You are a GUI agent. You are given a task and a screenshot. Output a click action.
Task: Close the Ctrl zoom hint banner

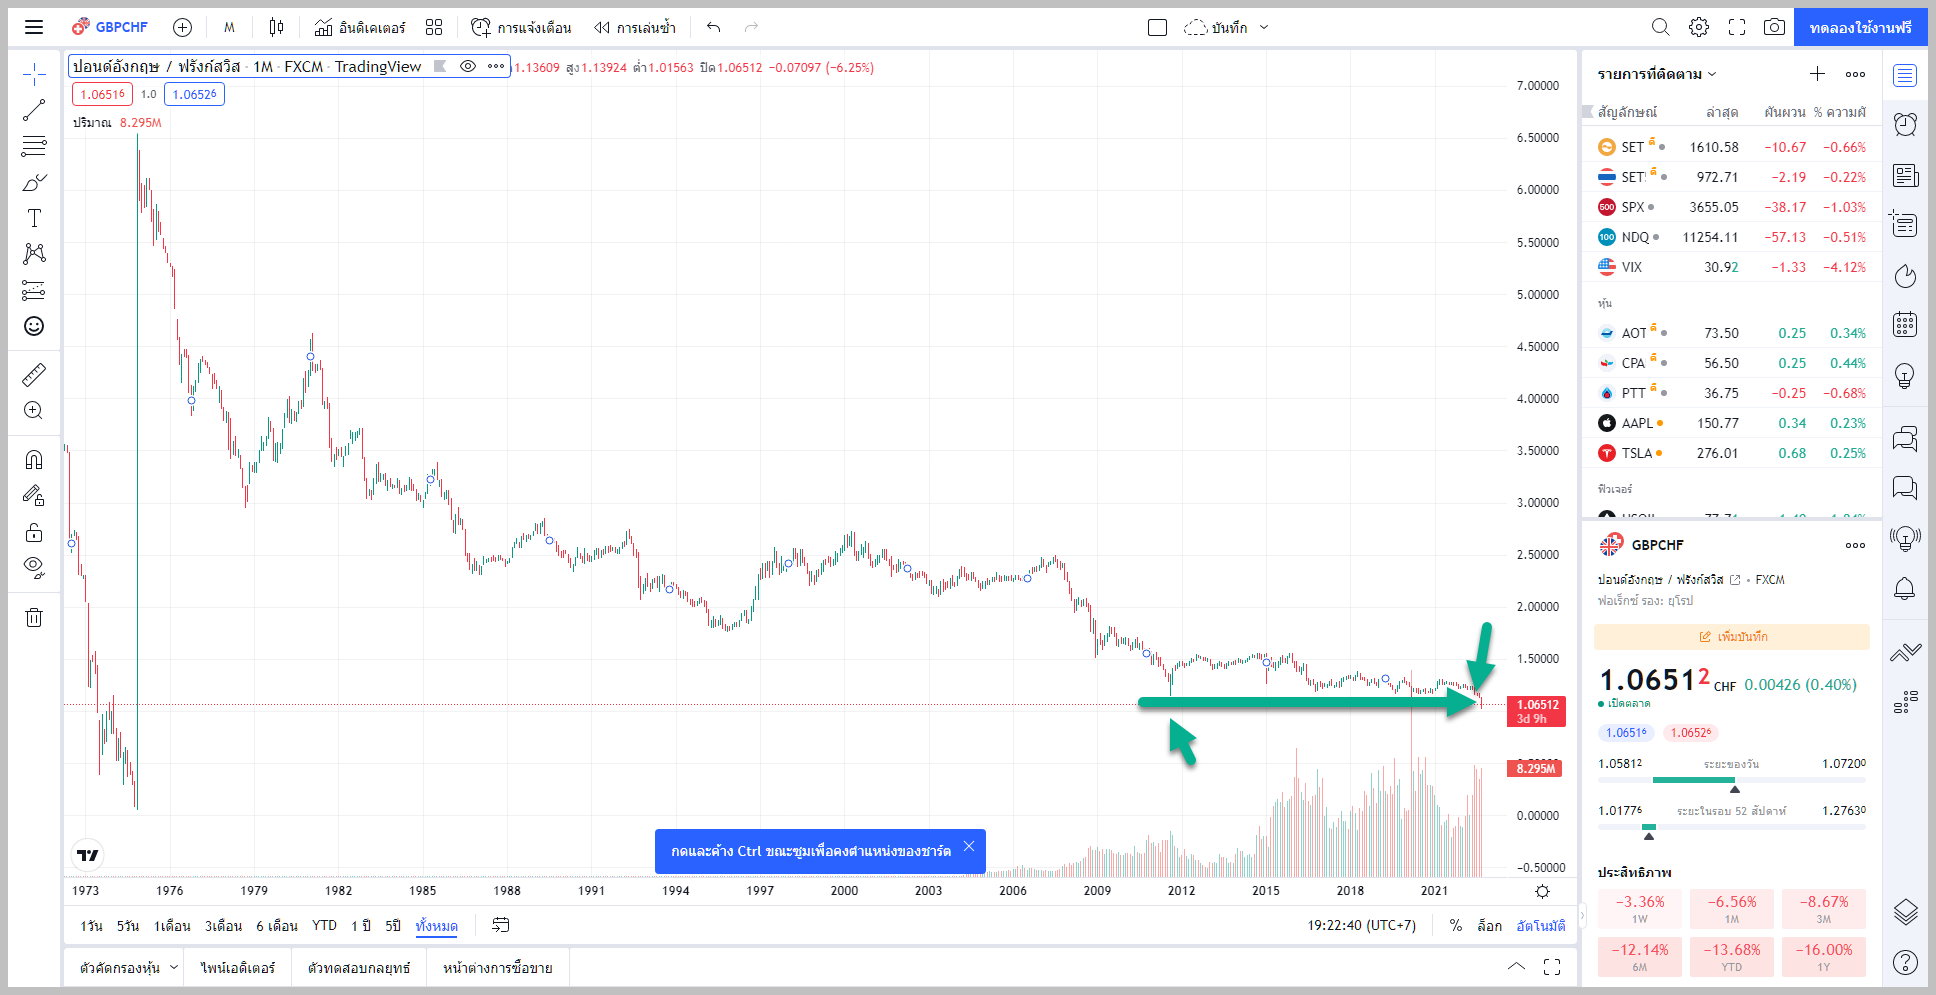pos(968,846)
